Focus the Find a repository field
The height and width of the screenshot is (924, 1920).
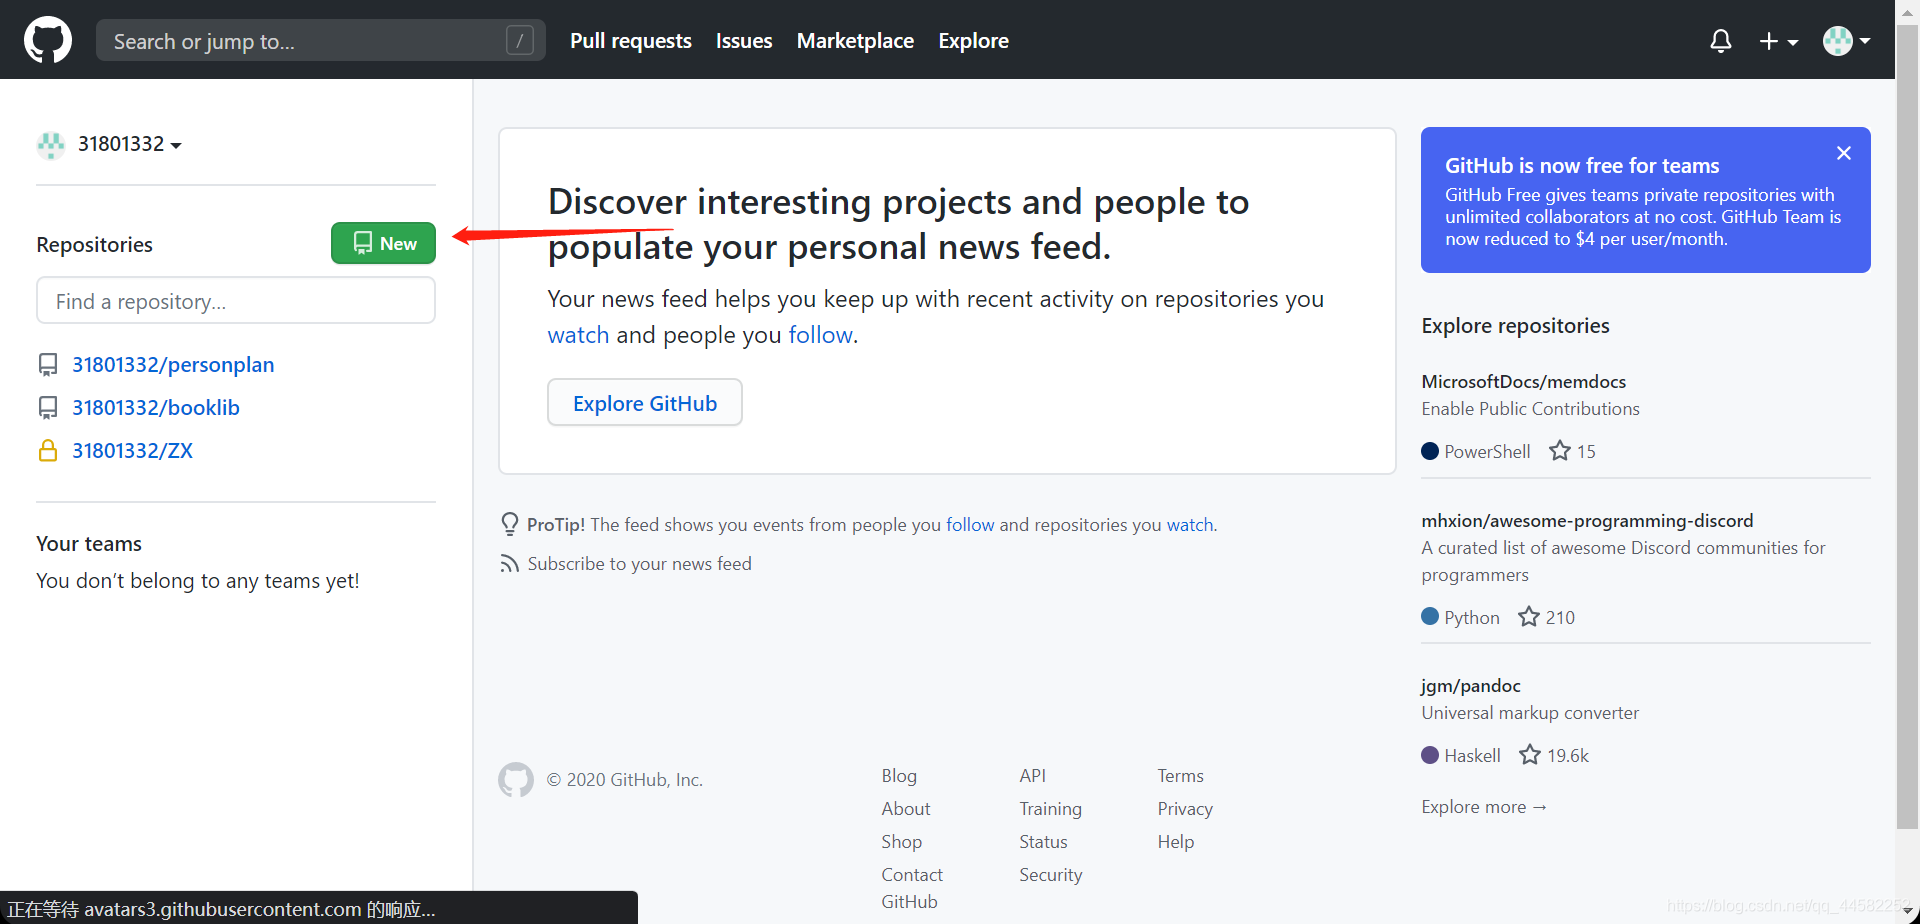[x=236, y=300]
